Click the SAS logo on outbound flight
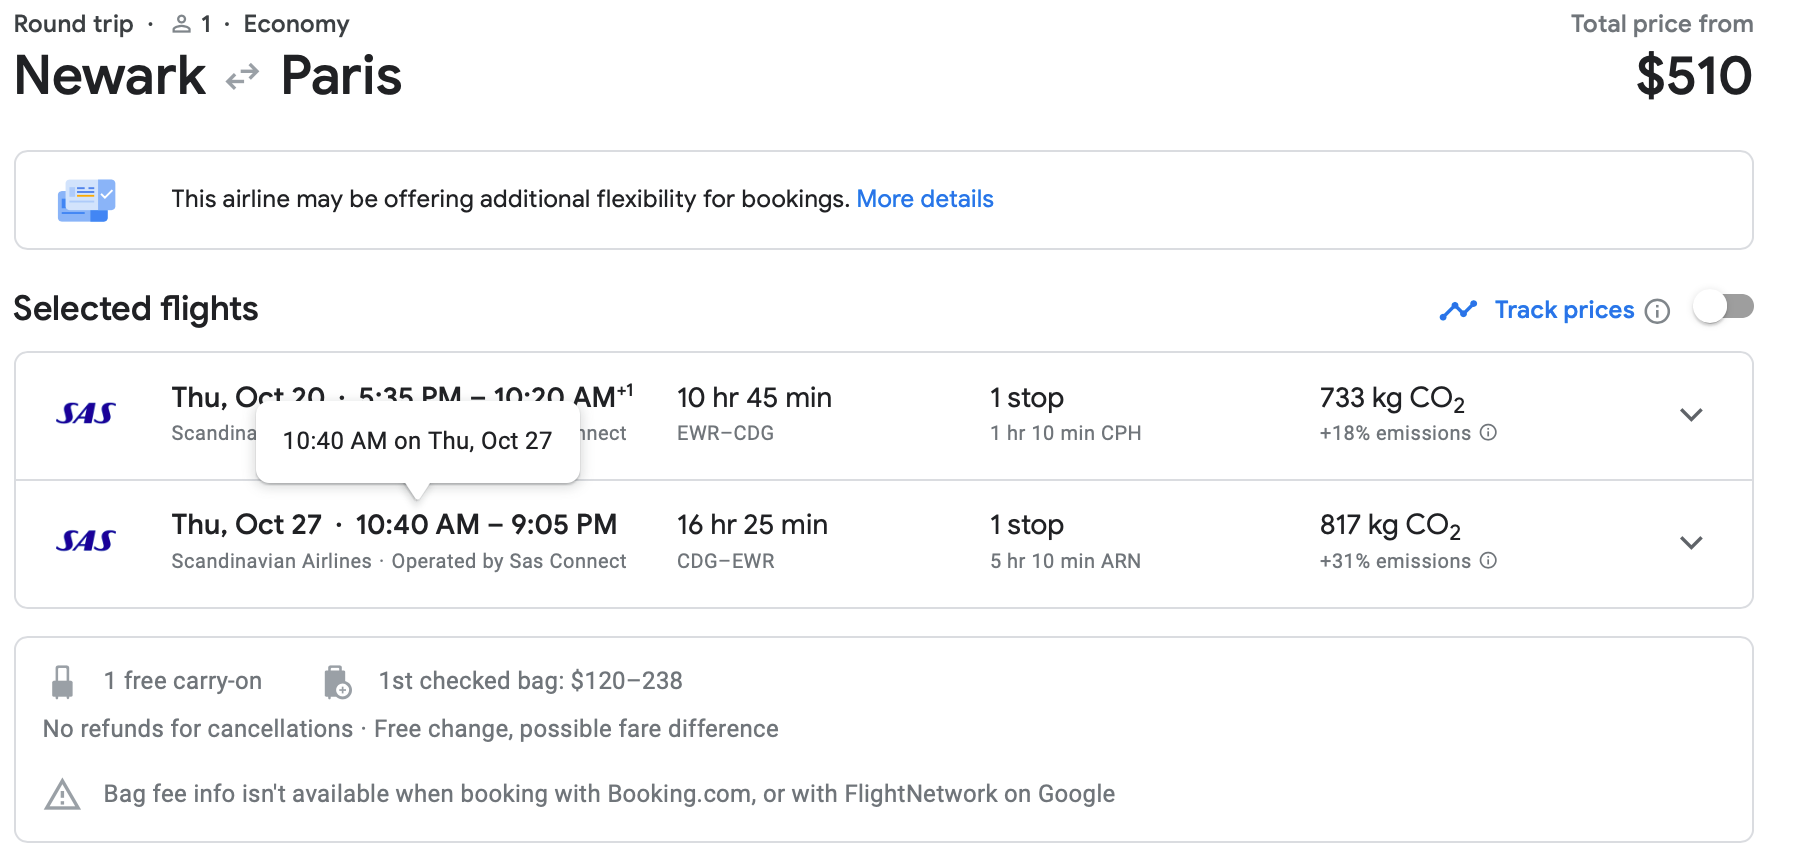 click(x=86, y=414)
